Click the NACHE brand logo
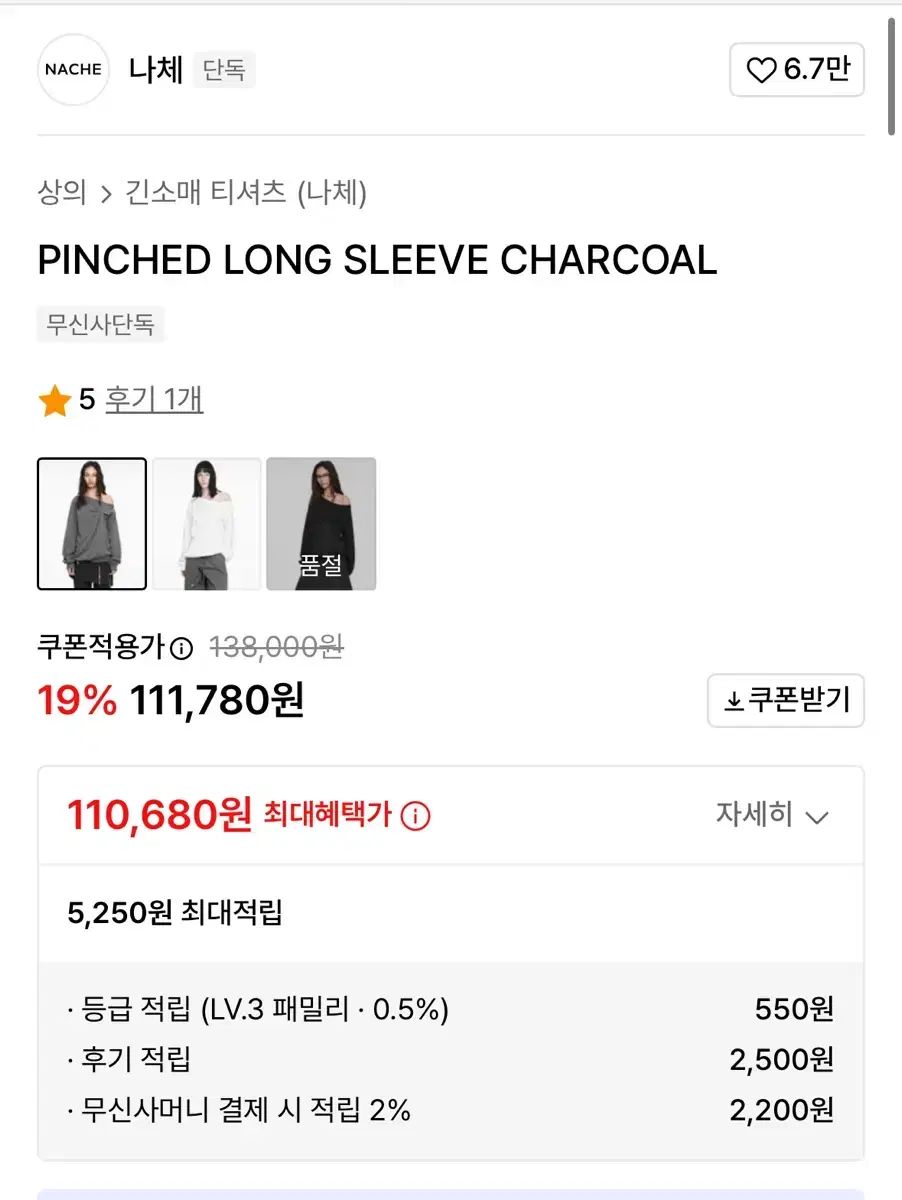Screen dimensions: 902x1200 point(73,70)
